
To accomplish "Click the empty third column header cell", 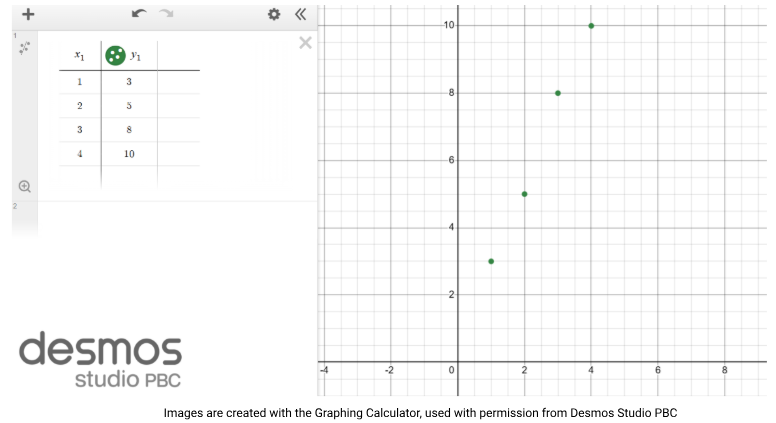I will (x=179, y=55).
